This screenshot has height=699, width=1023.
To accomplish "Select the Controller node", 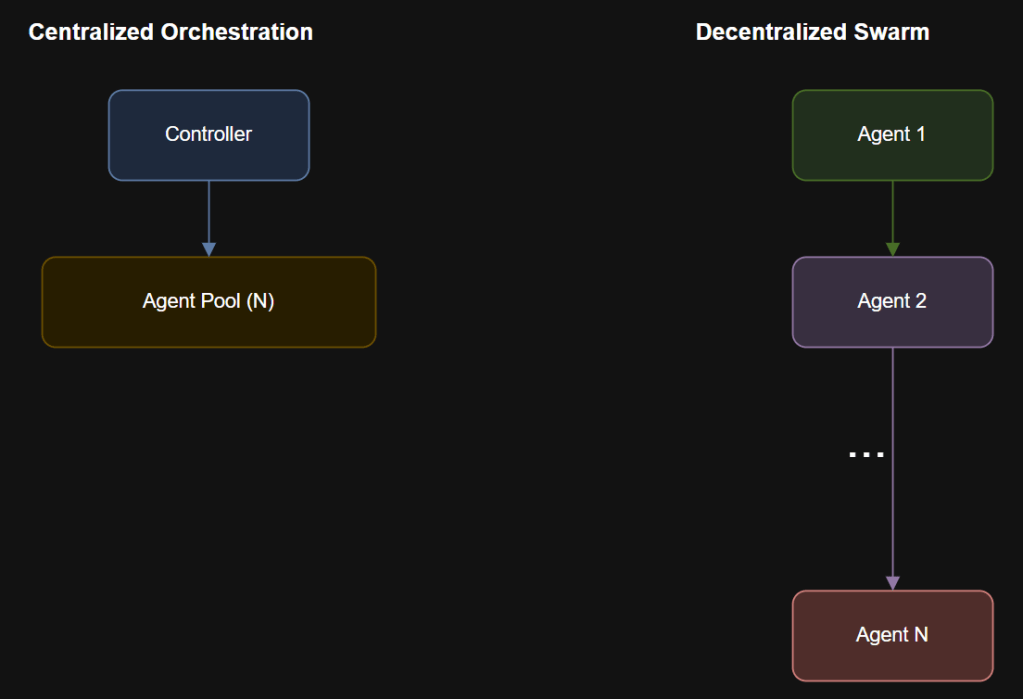I will coord(208,135).
